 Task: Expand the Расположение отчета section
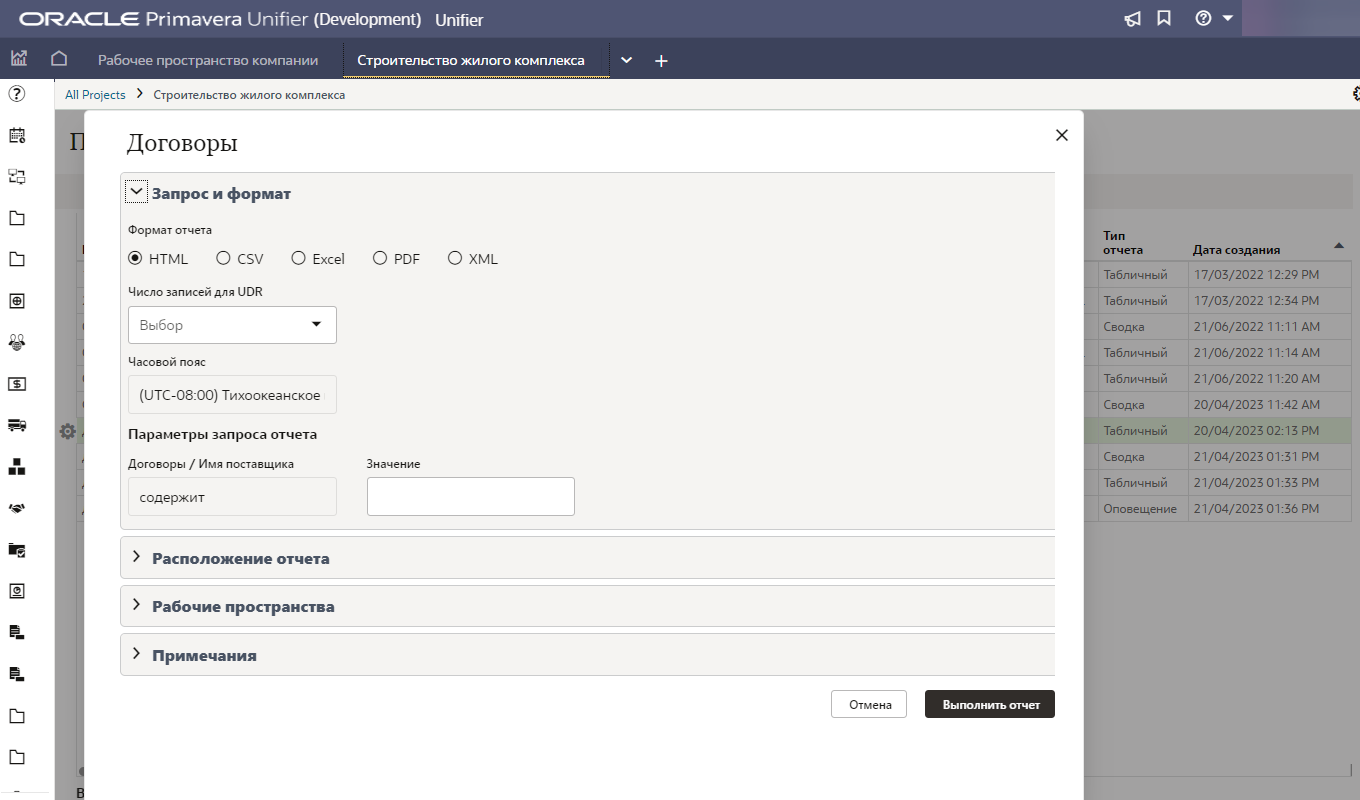(x=240, y=558)
